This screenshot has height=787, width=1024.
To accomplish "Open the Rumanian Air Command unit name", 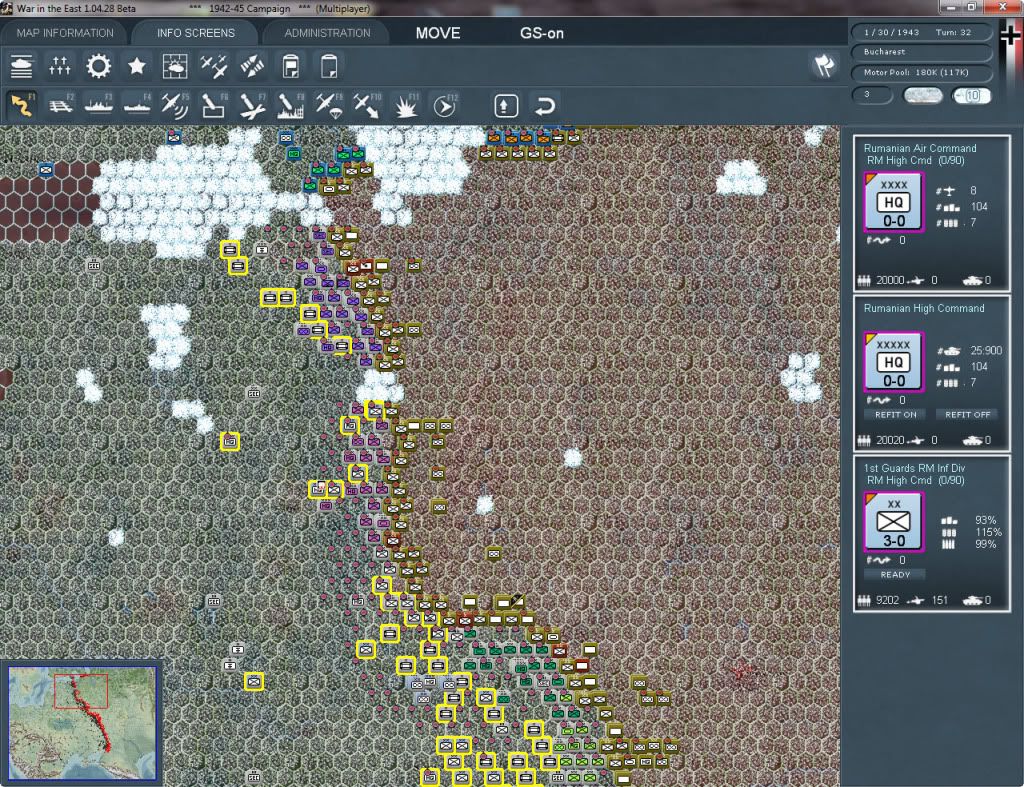I will (920, 148).
